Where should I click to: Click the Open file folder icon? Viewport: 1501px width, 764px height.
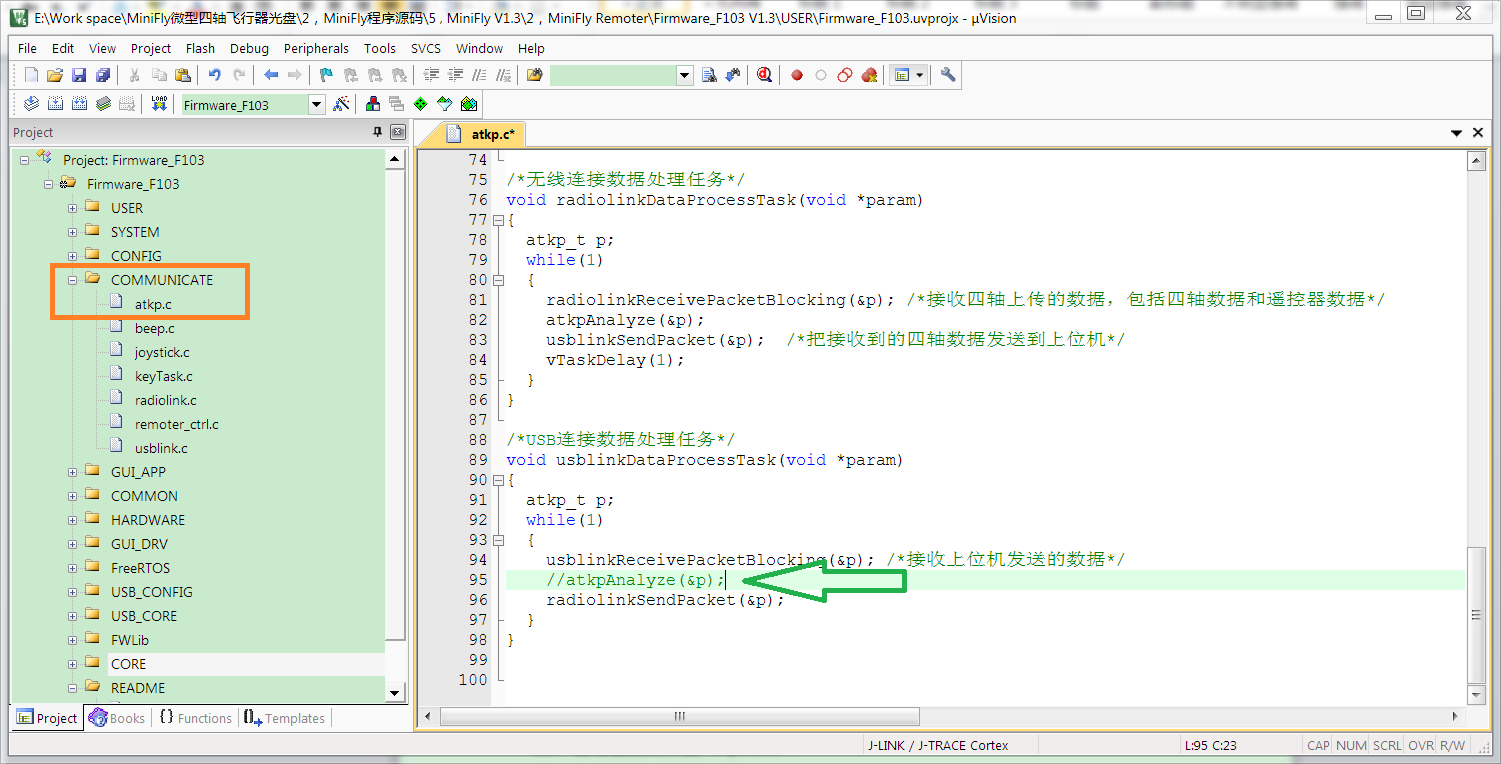[55, 75]
